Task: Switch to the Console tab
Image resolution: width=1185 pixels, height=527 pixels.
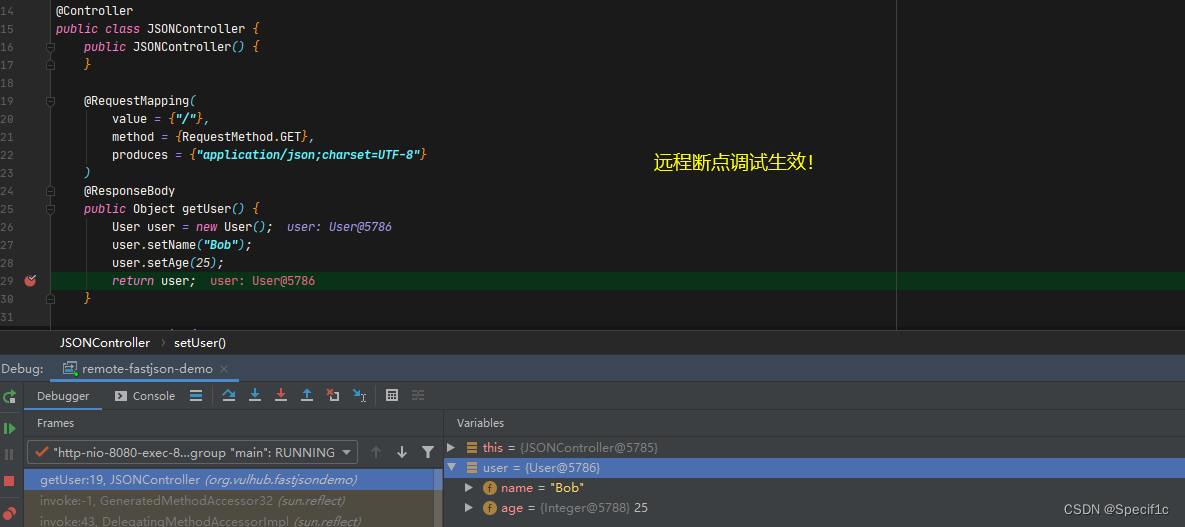Action: 145,396
